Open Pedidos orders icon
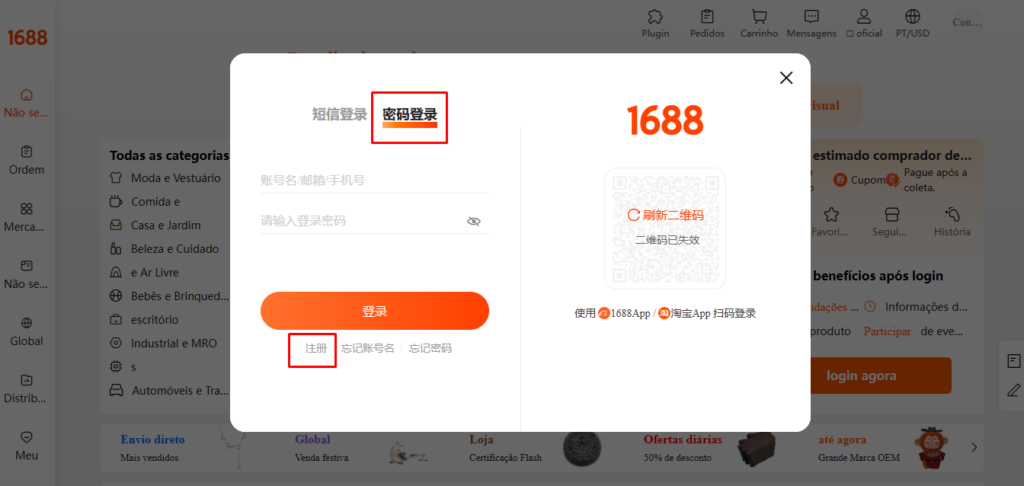 707,17
